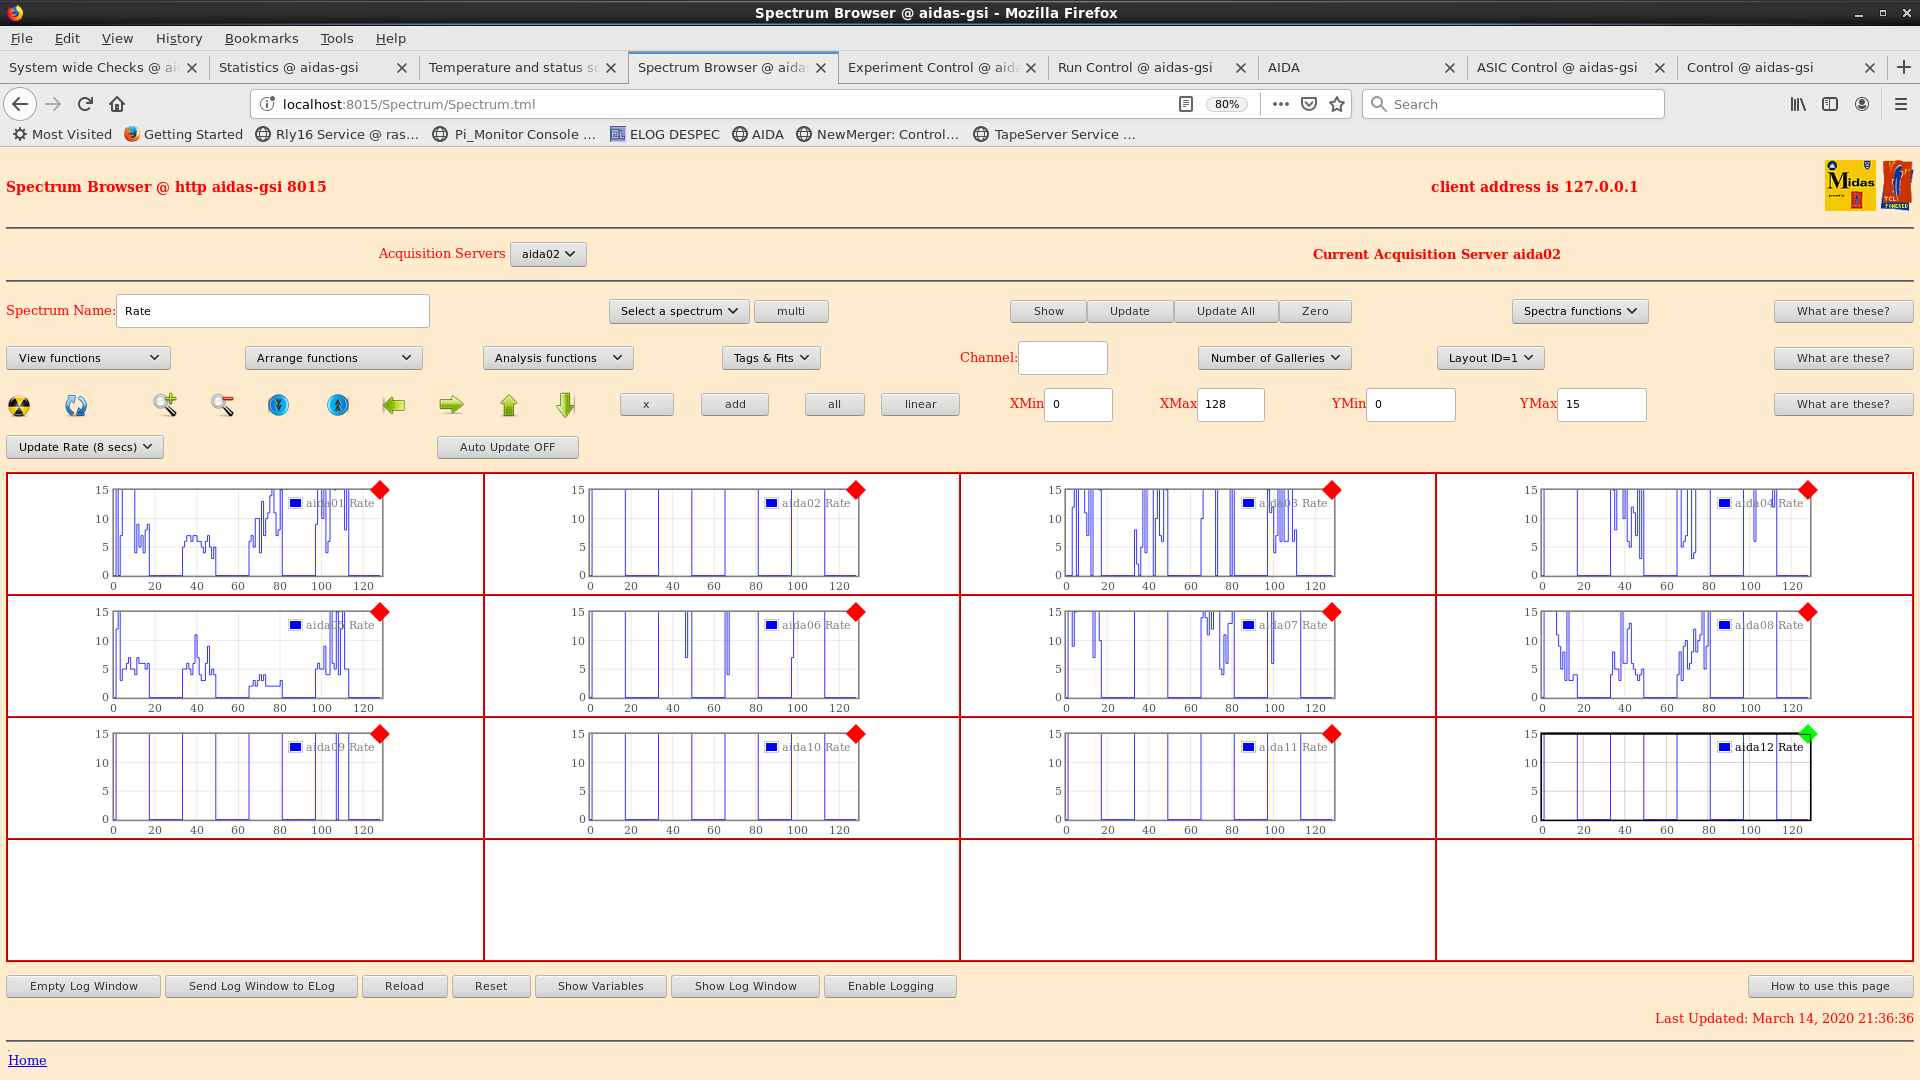The height and width of the screenshot is (1080, 1920).
Task: Click the green right arrow icon
Action: (x=451, y=405)
